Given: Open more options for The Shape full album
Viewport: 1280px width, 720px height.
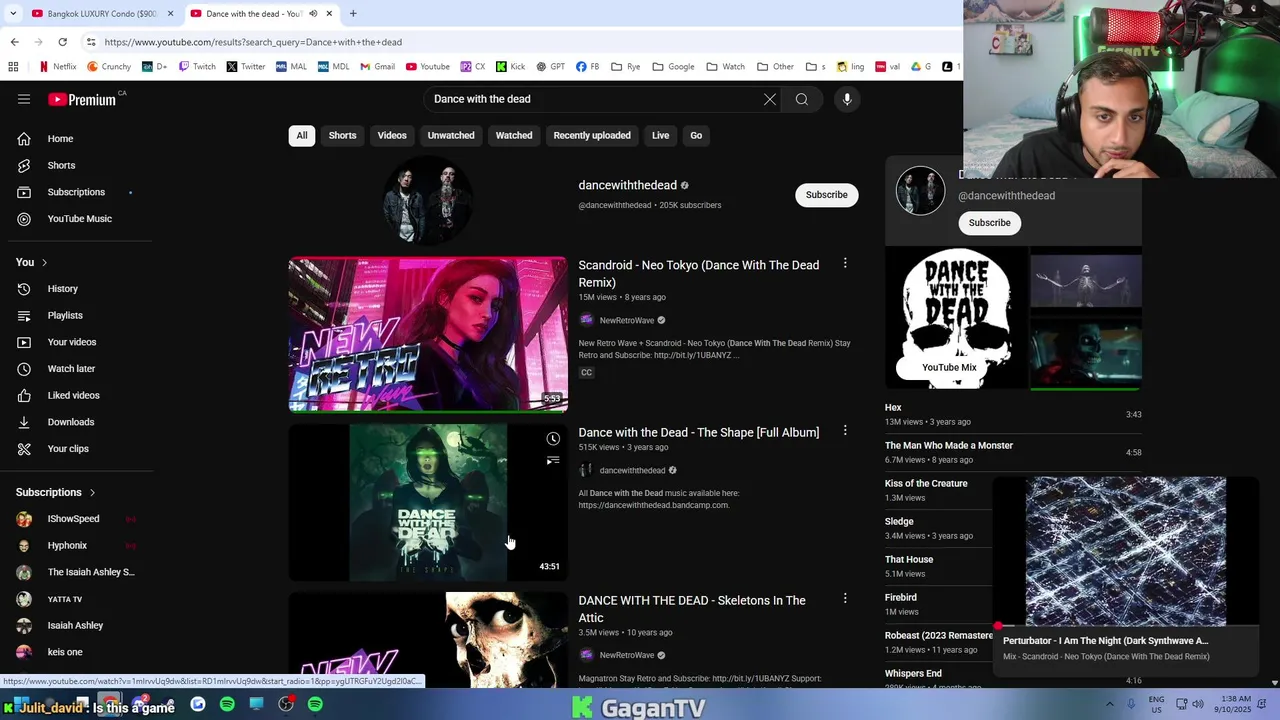Looking at the screenshot, I should [x=845, y=431].
